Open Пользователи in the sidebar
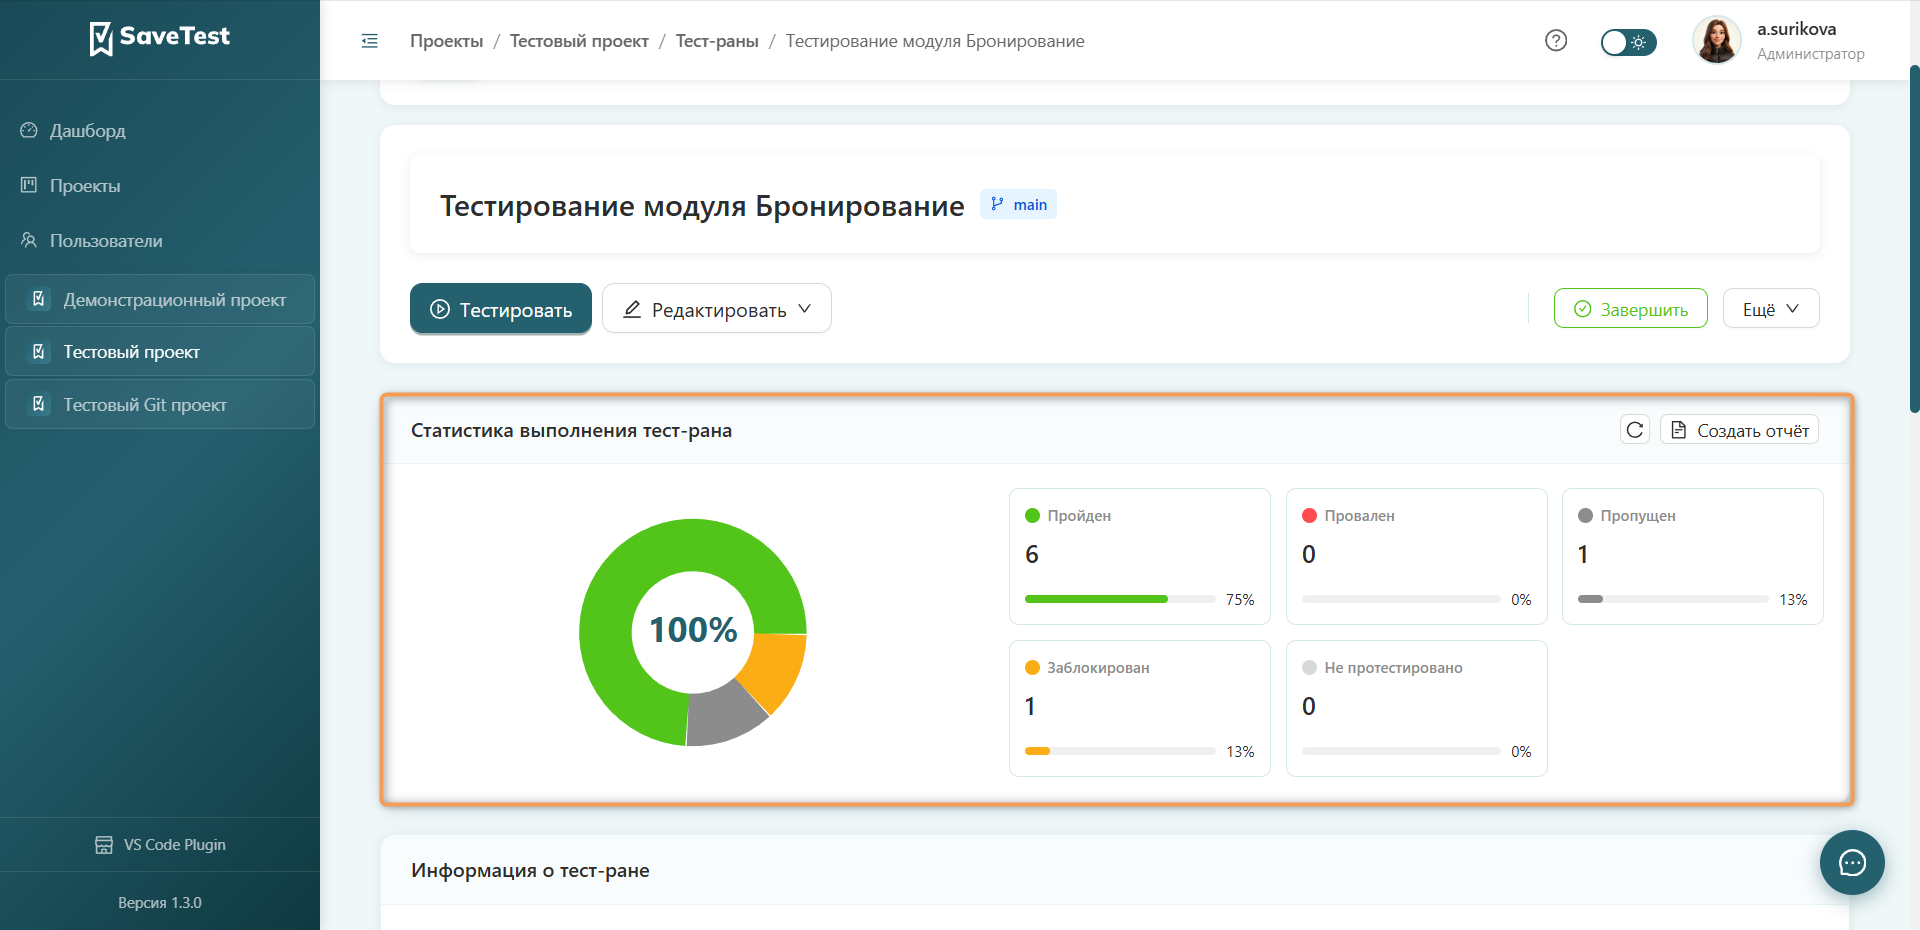The width and height of the screenshot is (1920, 930). pyautogui.click(x=160, y=241)
